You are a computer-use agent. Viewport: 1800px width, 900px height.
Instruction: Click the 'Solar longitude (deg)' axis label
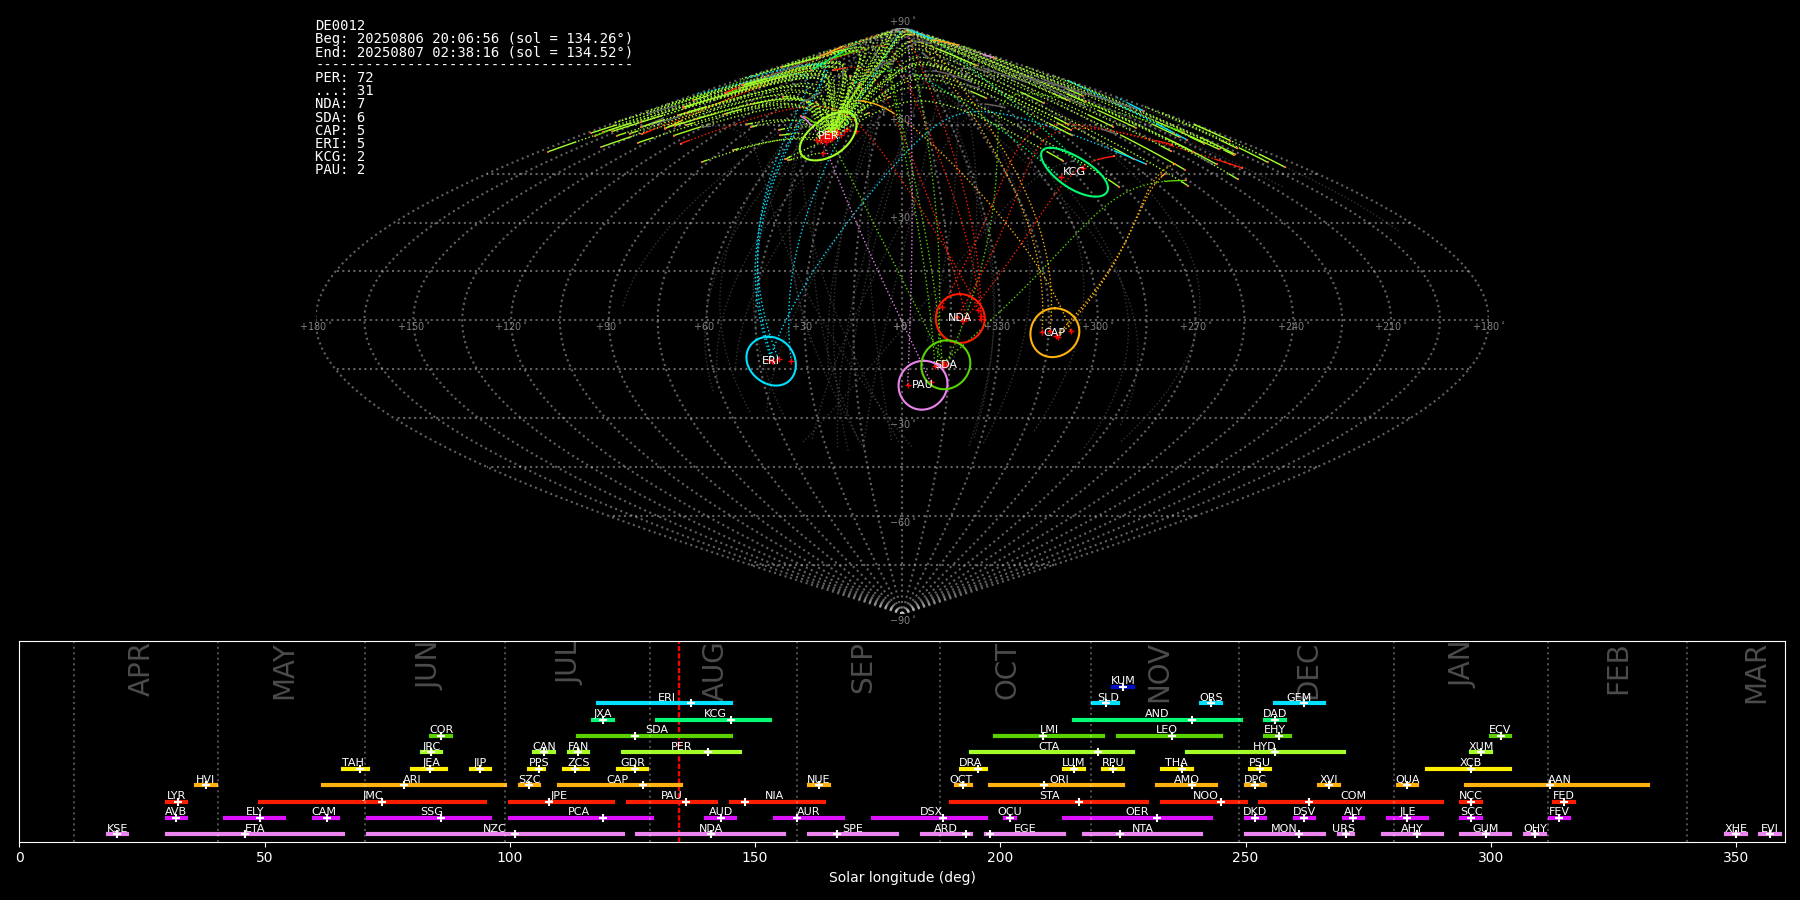(x=902, y=878)
